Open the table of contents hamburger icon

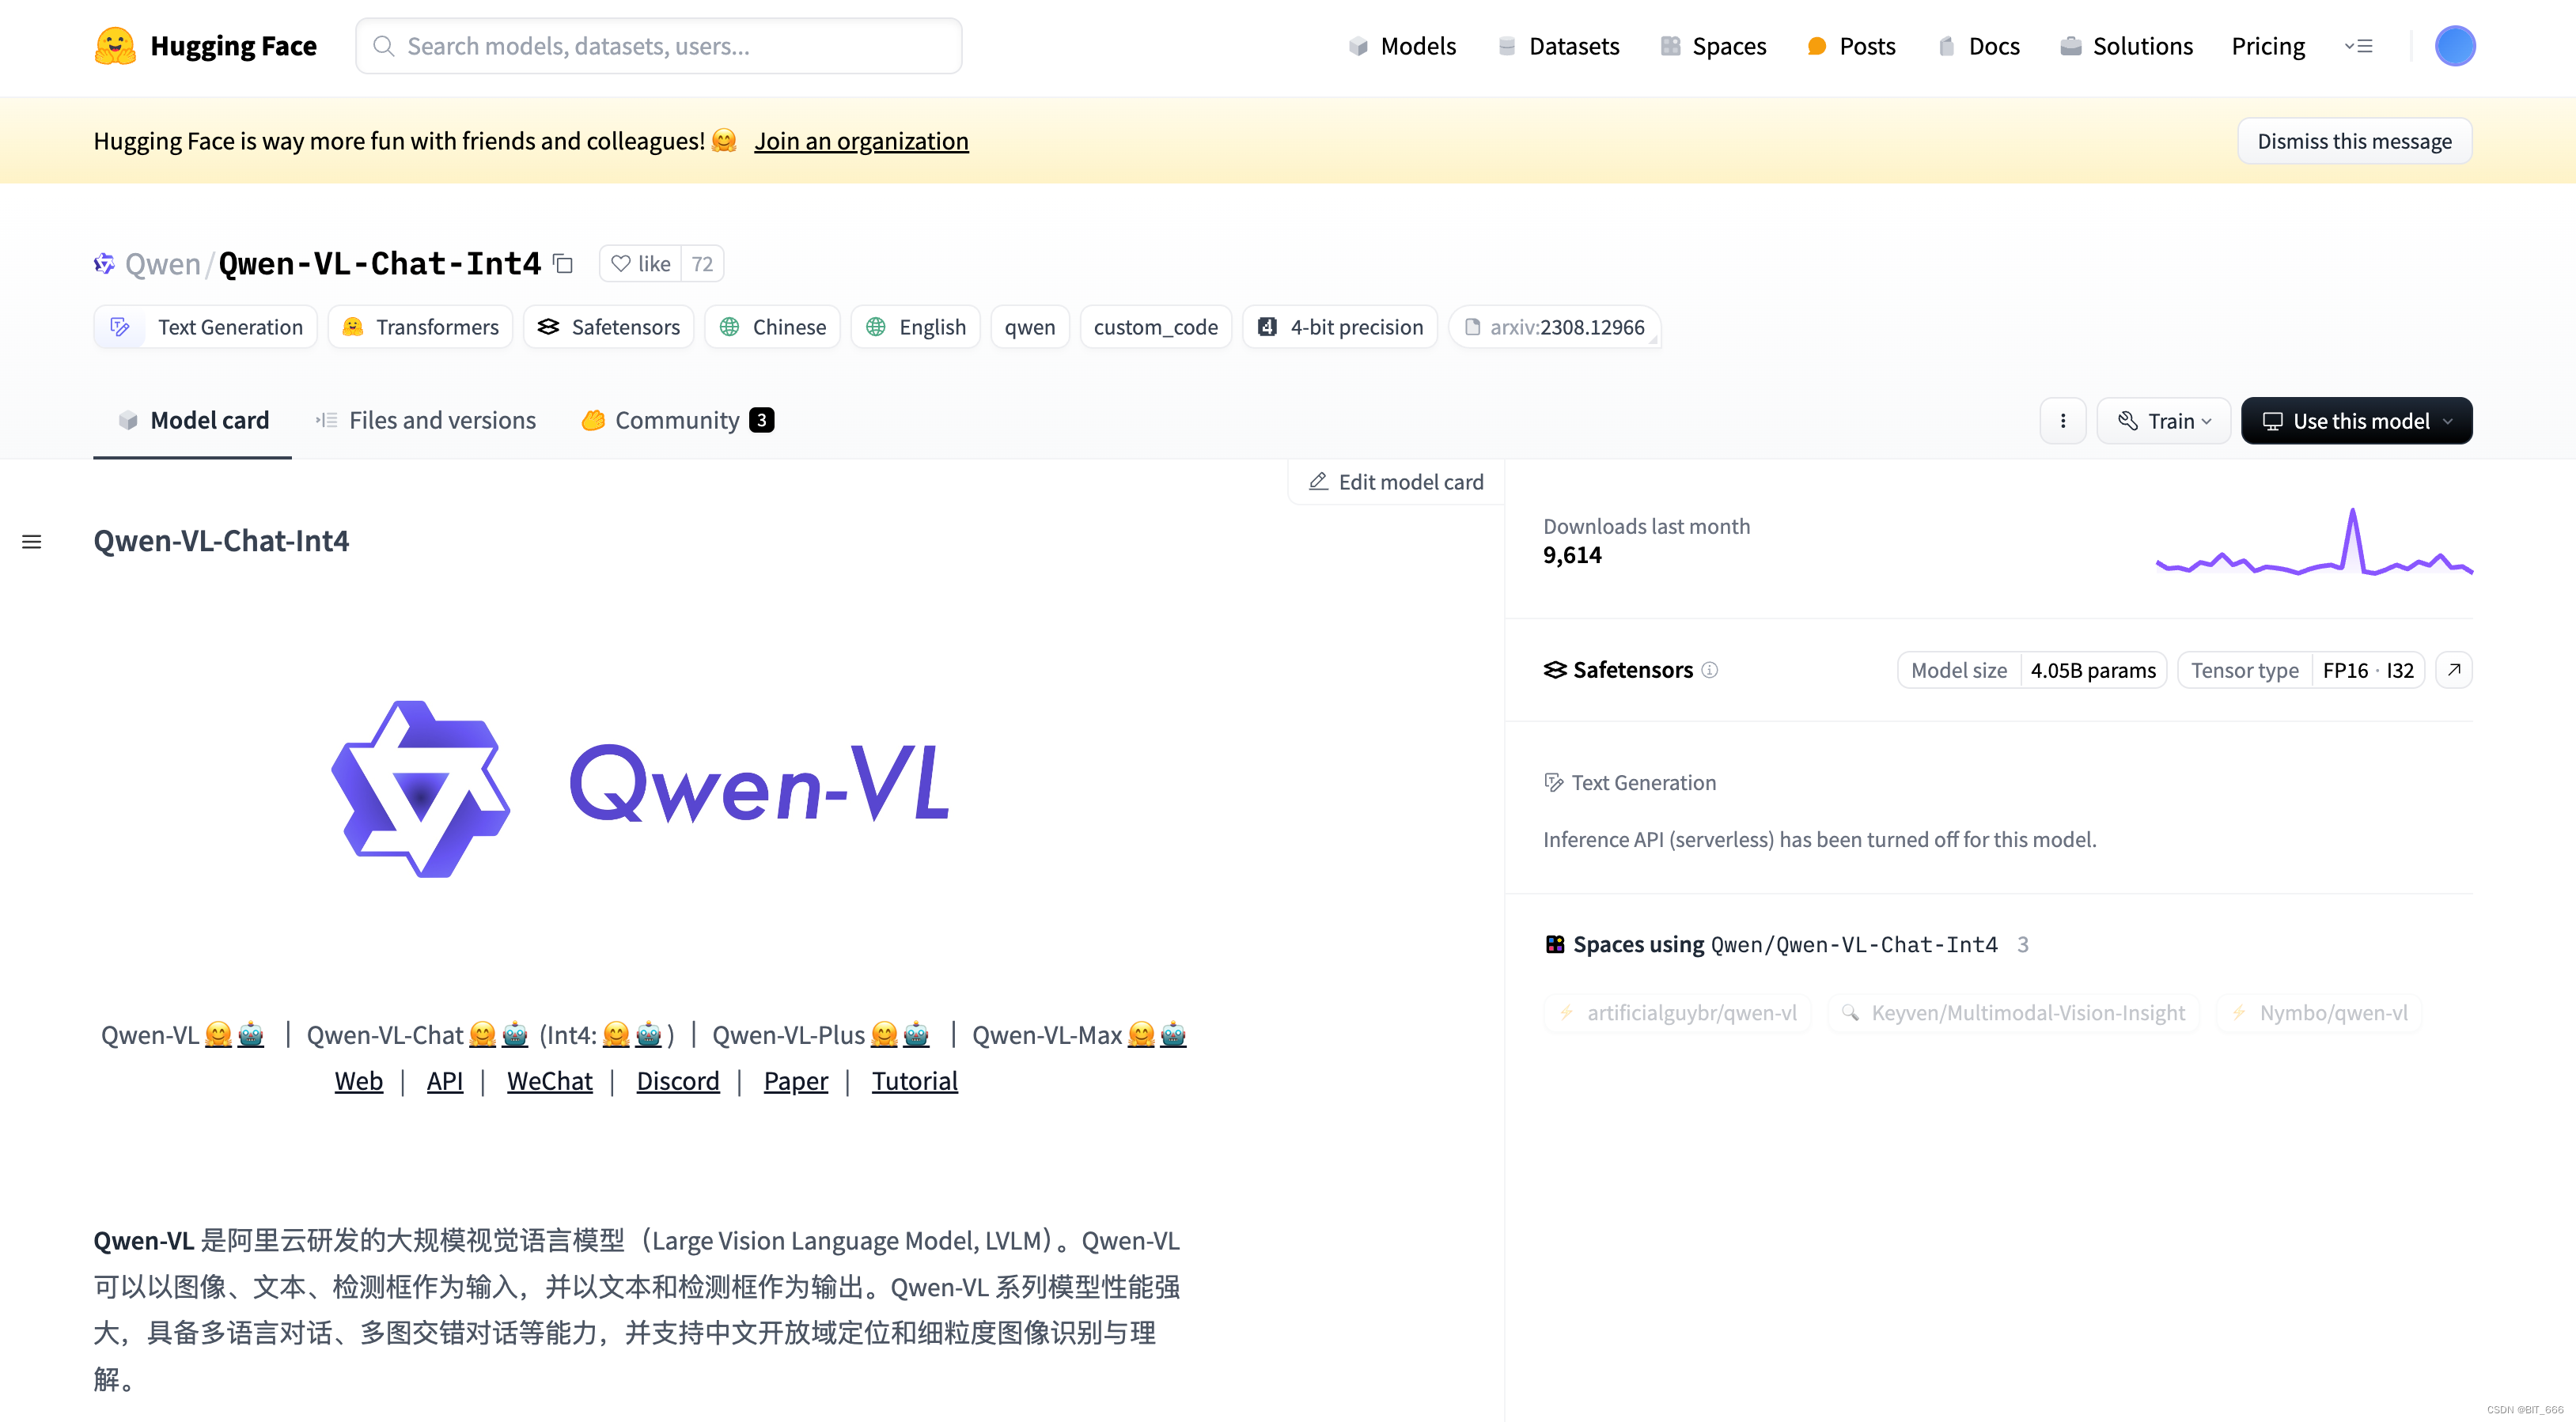[31, 541]
